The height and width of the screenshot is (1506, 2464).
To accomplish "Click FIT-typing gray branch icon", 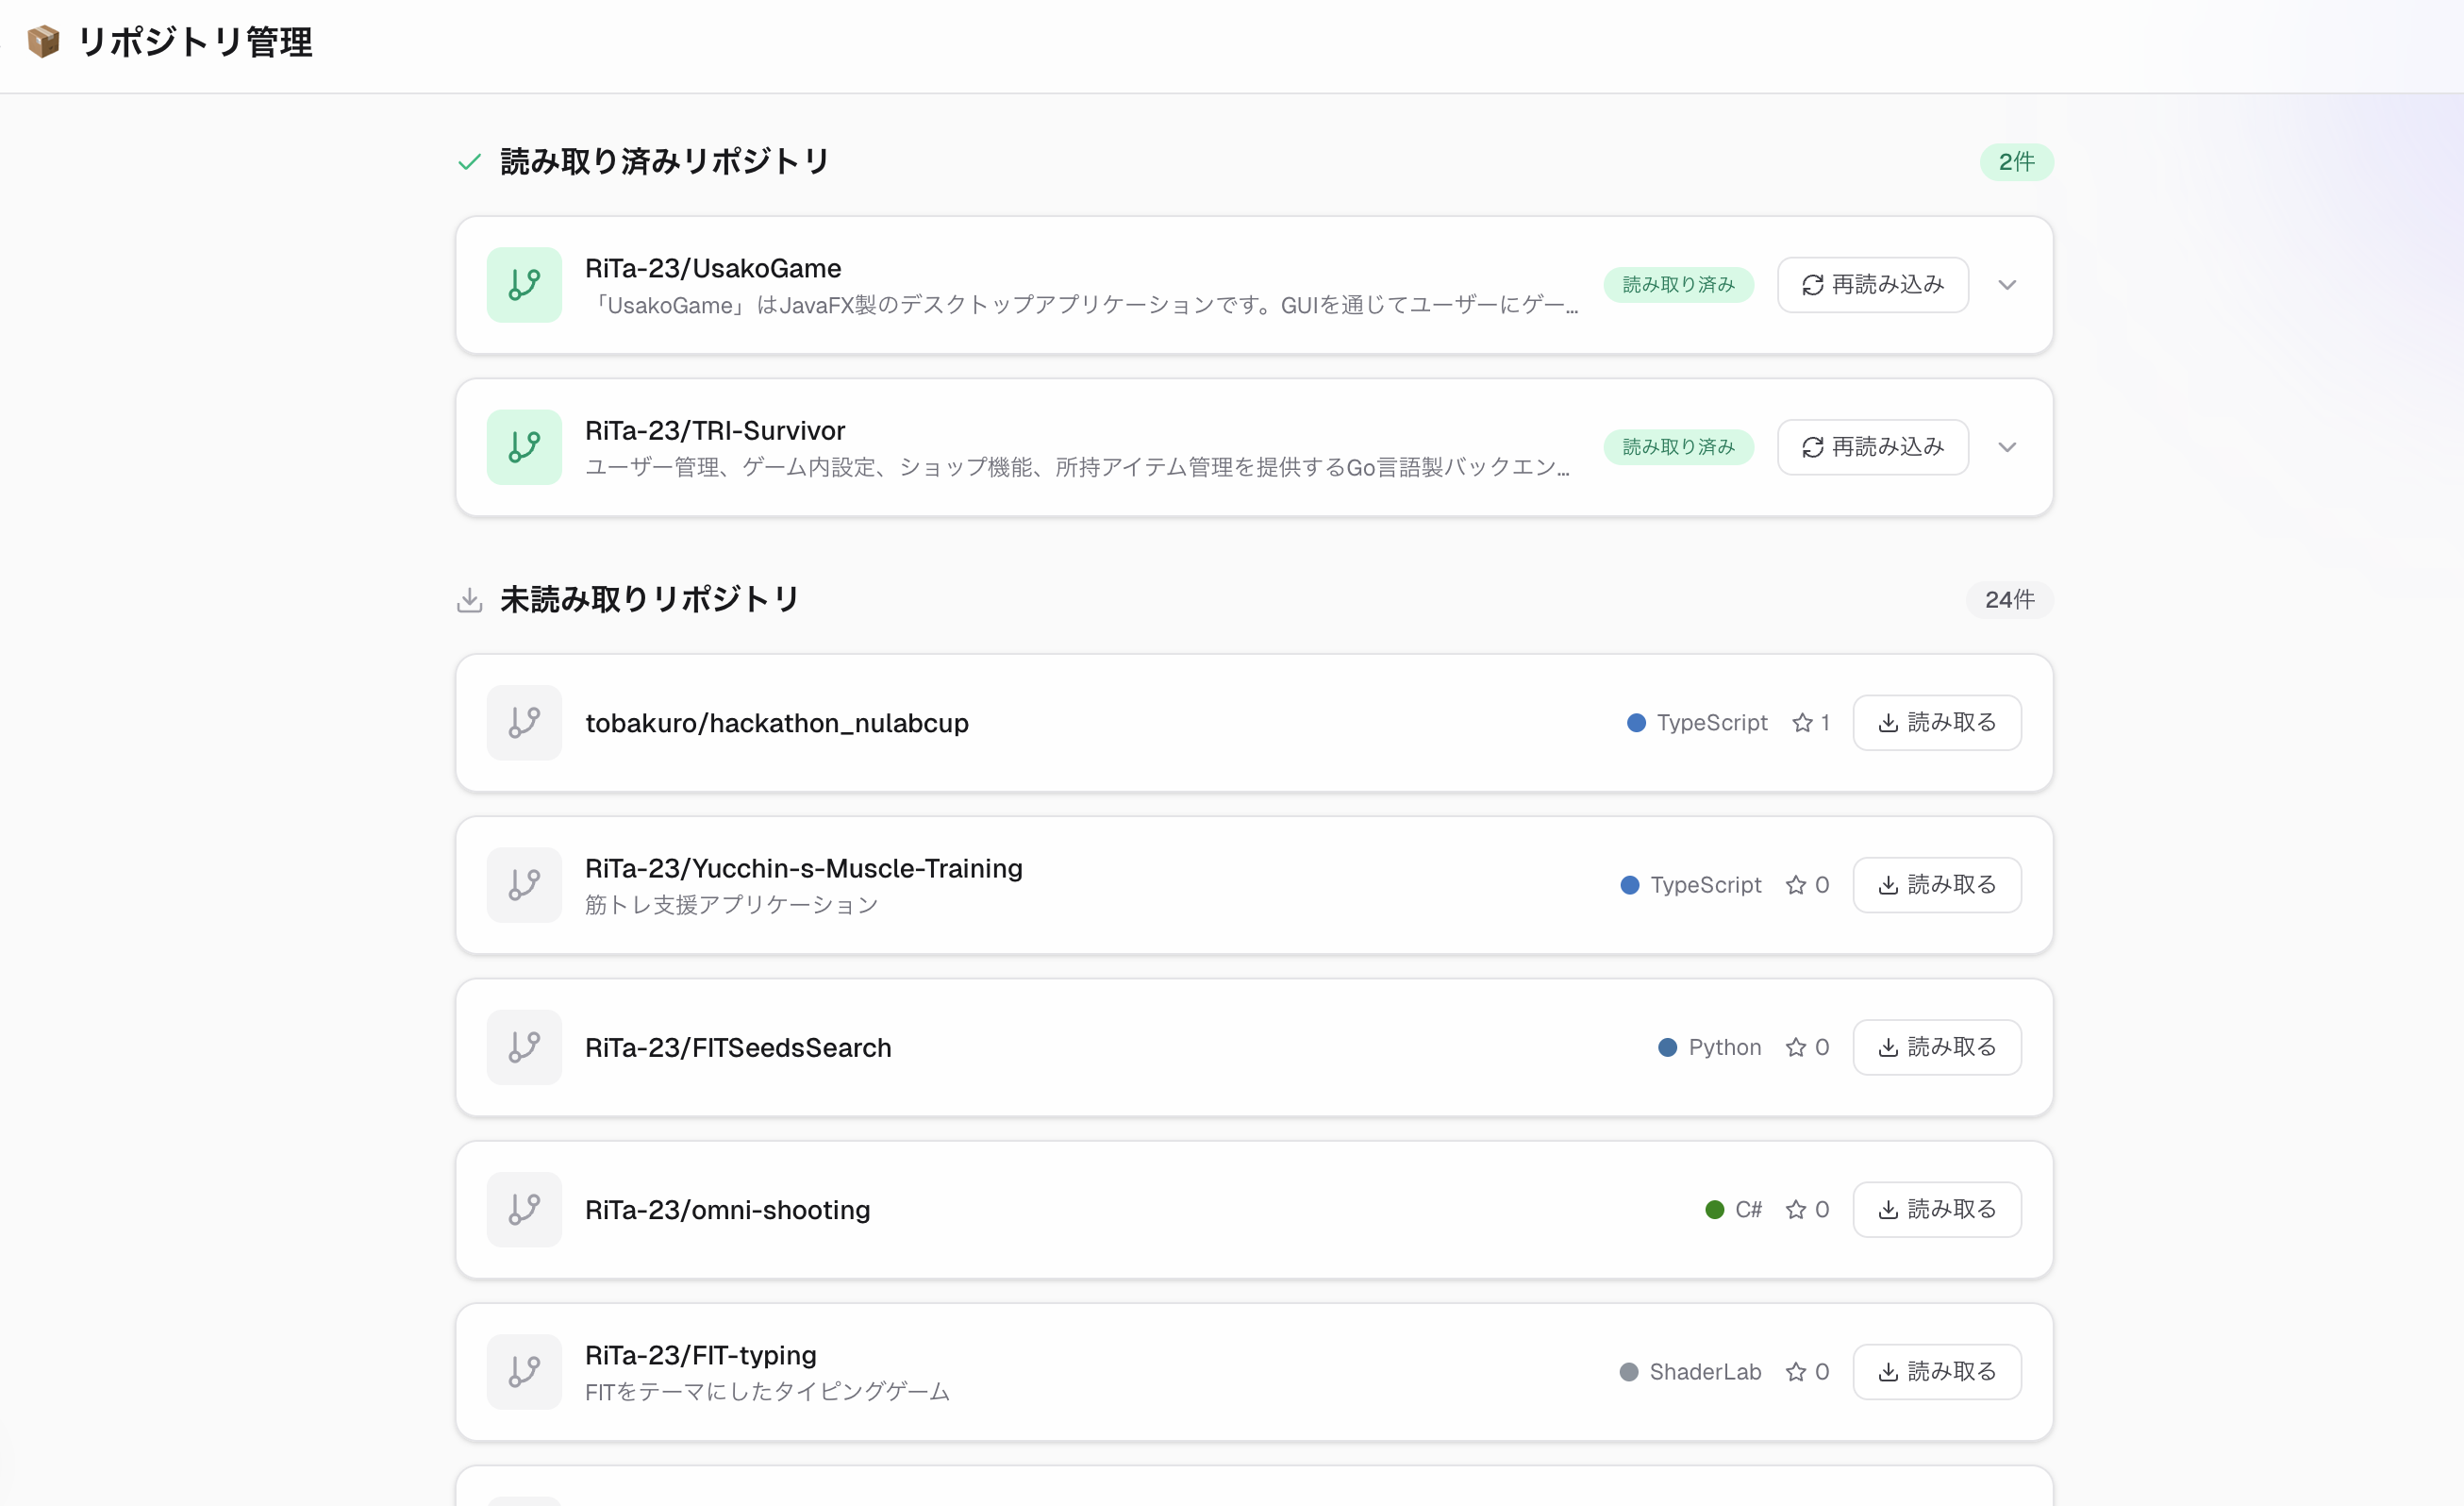I will (524, 1371).
